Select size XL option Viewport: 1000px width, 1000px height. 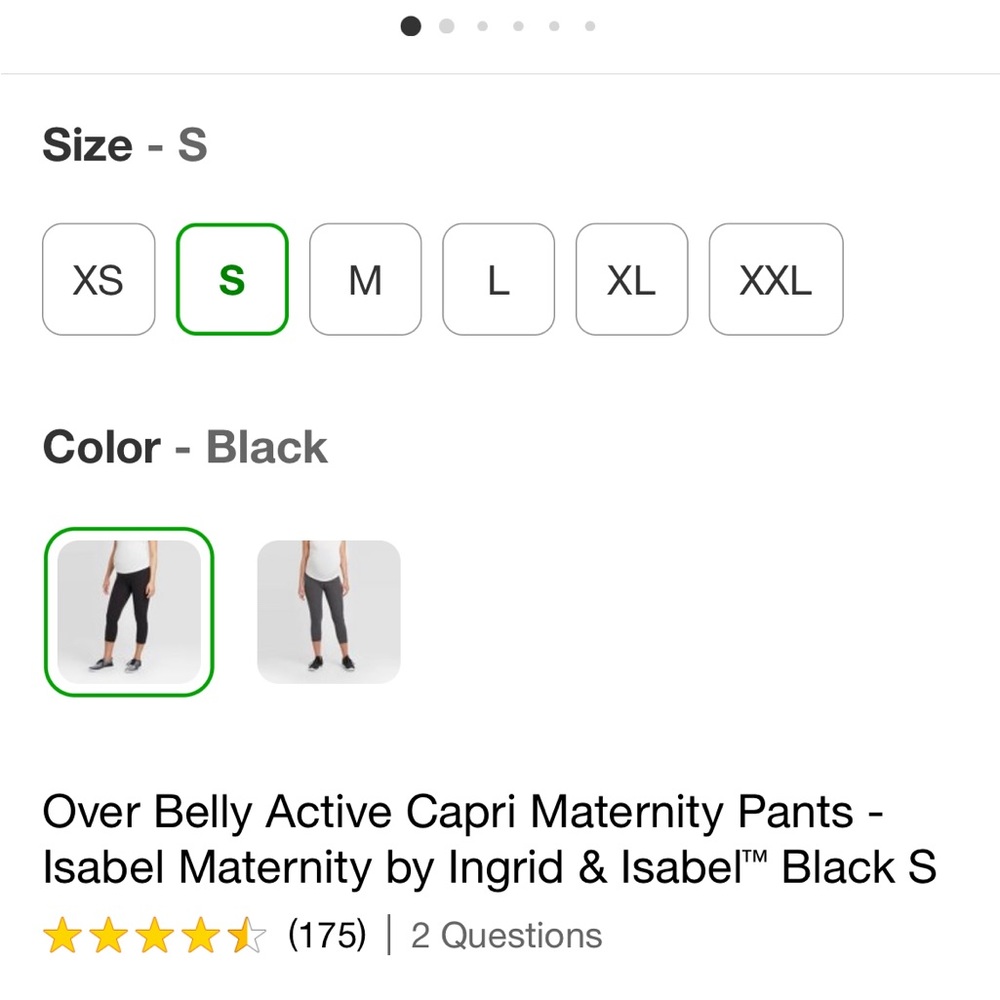tap(631, 279)
